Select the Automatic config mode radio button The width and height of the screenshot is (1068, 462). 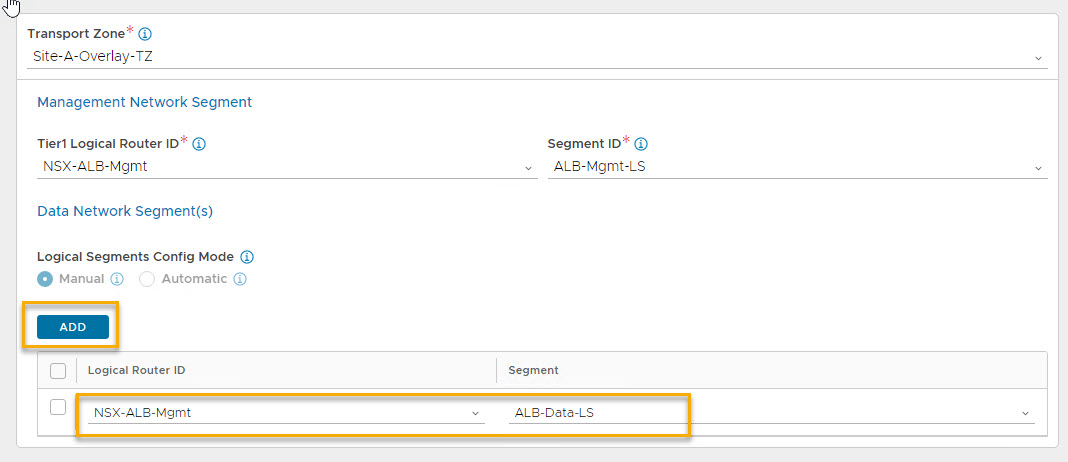147,279
